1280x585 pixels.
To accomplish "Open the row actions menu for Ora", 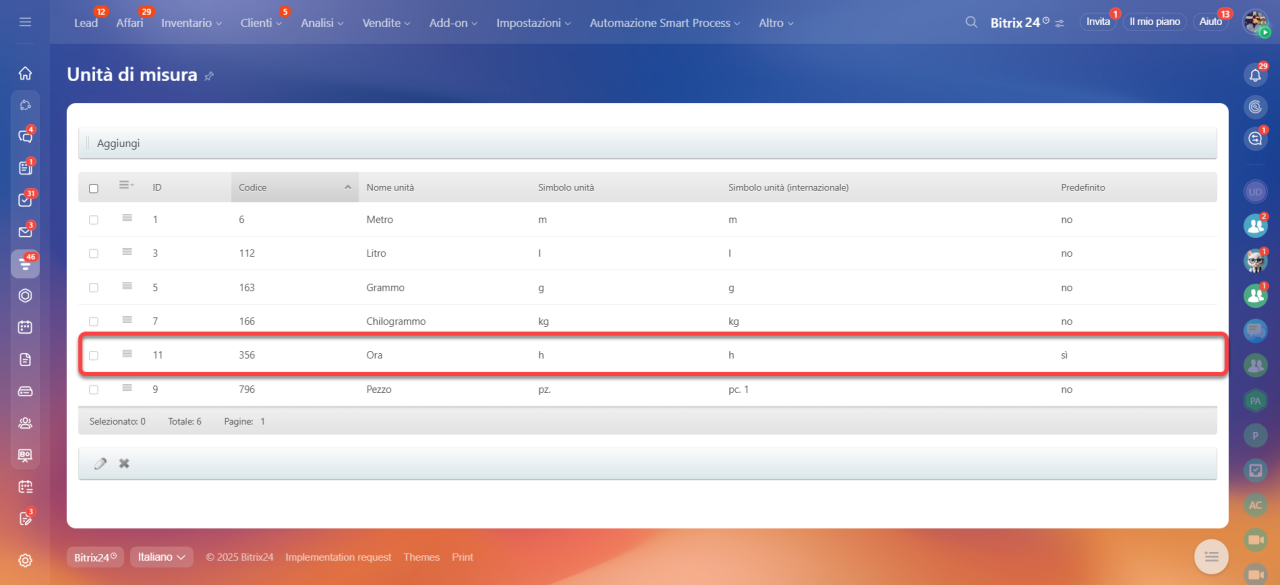I will point(127,354).
